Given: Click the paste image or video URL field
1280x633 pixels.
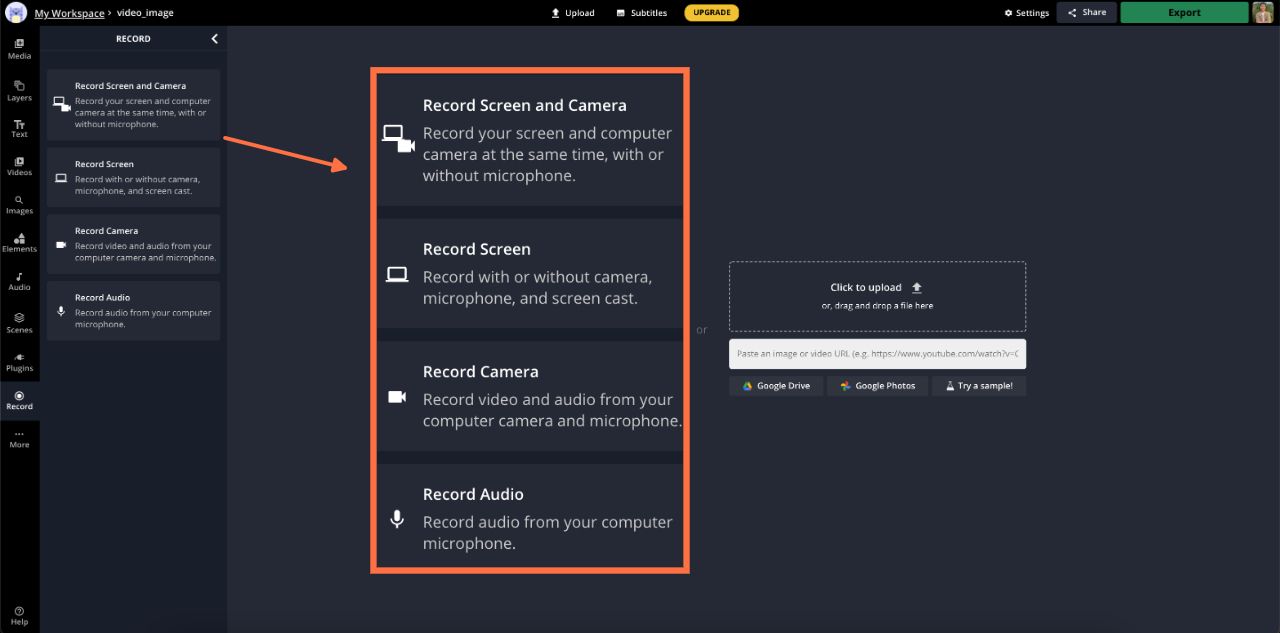Looking at the screenshot, I should 876,354.
